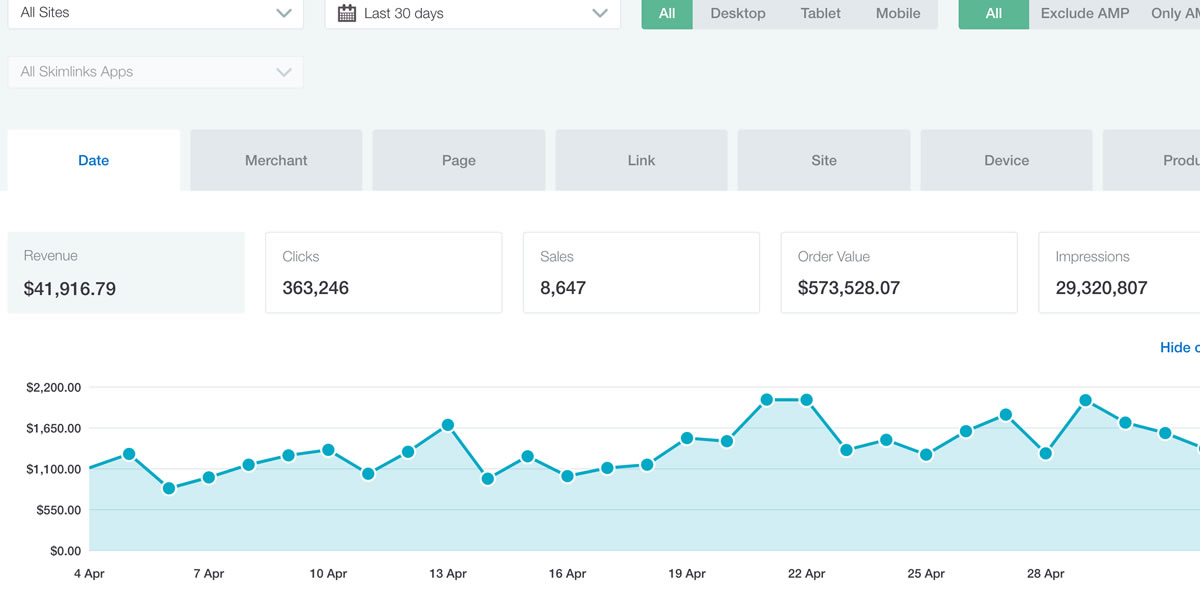Open the Merchant tab
The image size is (1200, 600).
click(x=276, y=160)
